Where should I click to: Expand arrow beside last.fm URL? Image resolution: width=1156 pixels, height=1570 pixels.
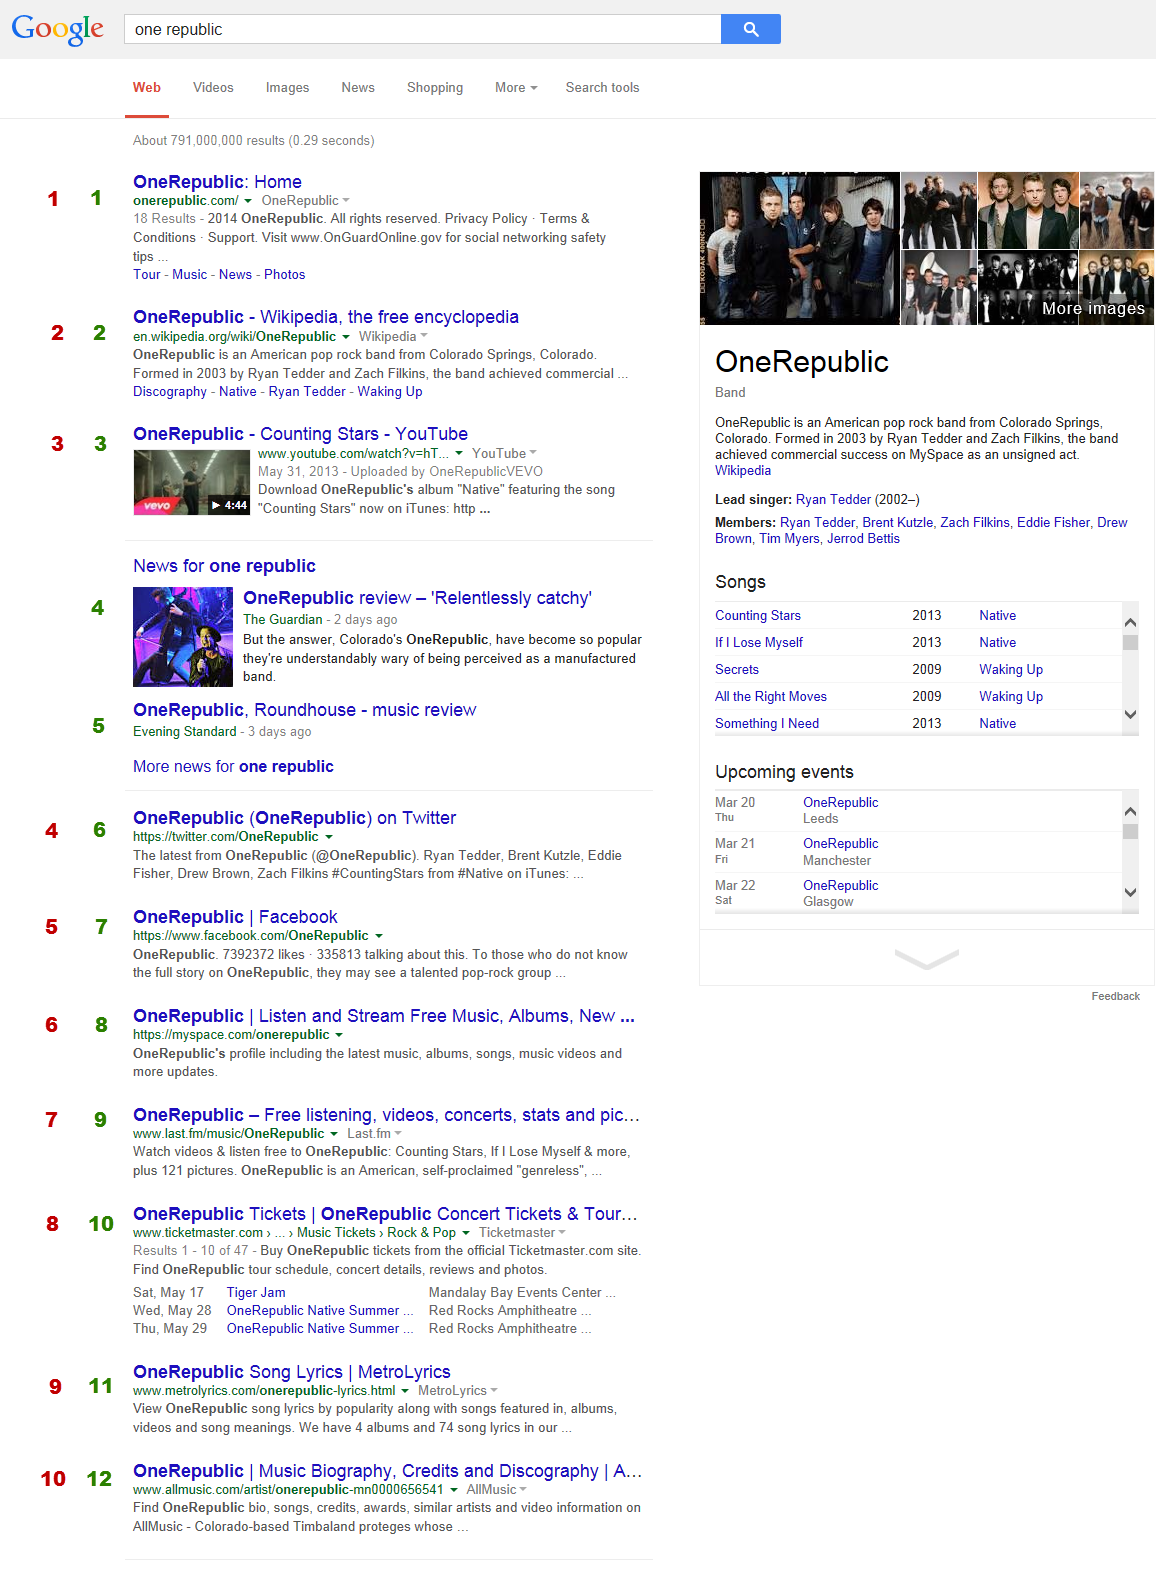tap(334, 1134)
